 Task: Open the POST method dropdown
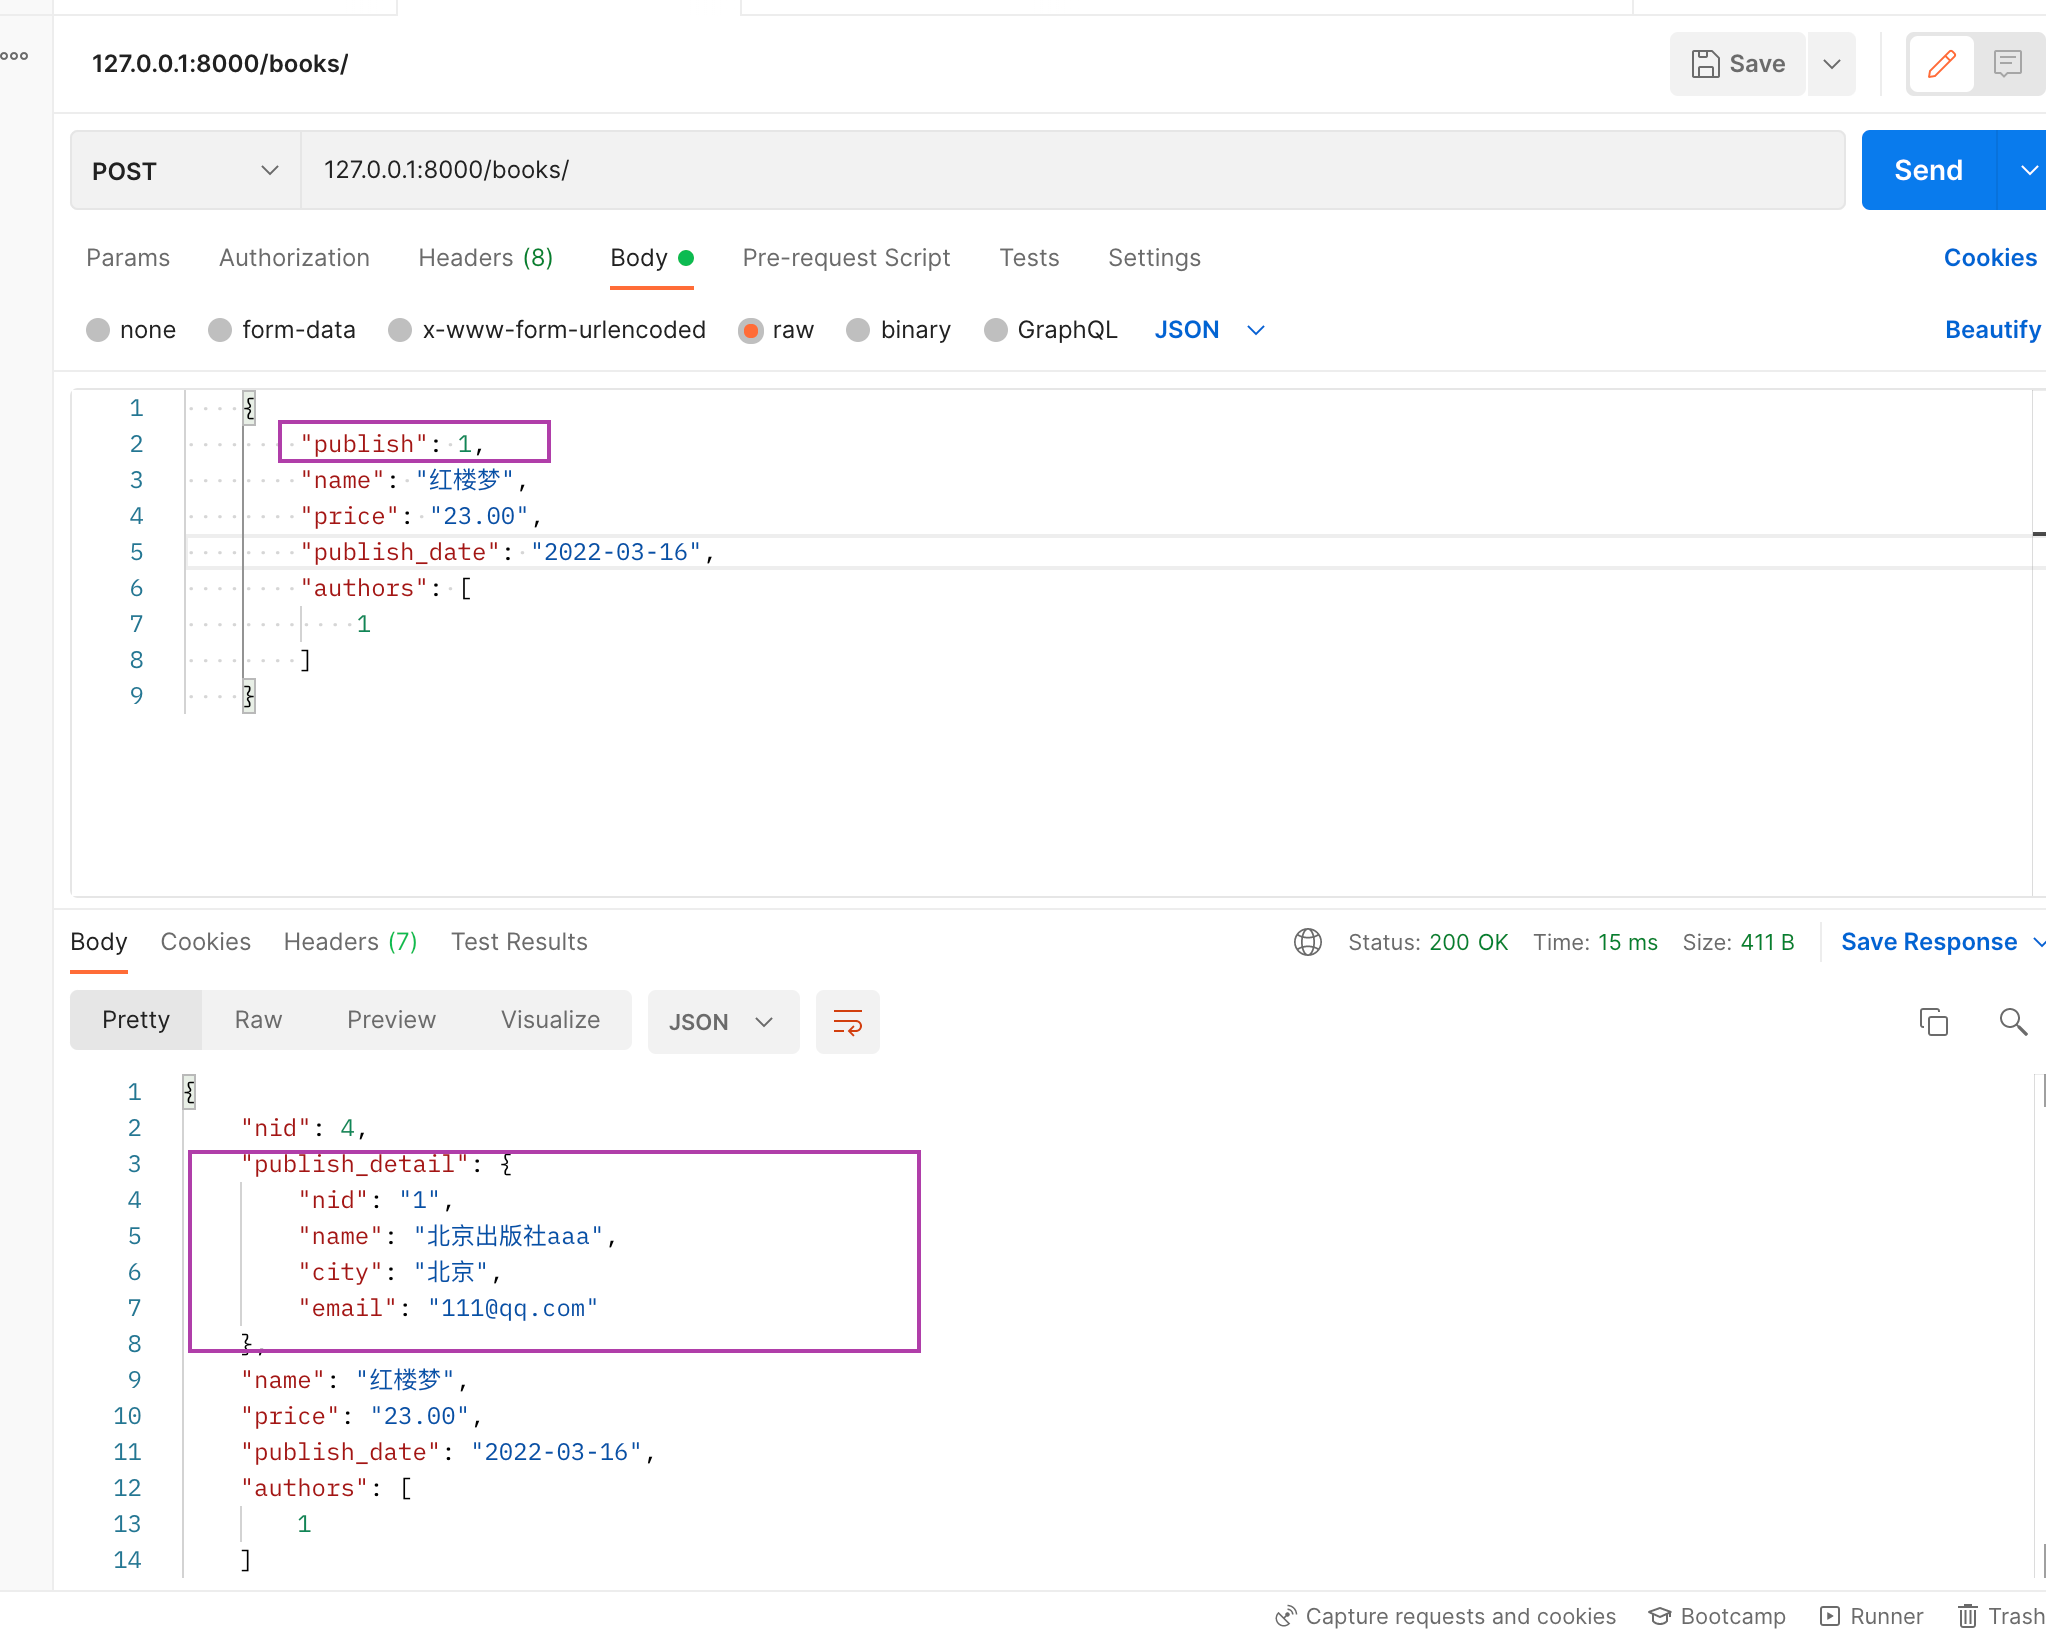click(185, 171)
